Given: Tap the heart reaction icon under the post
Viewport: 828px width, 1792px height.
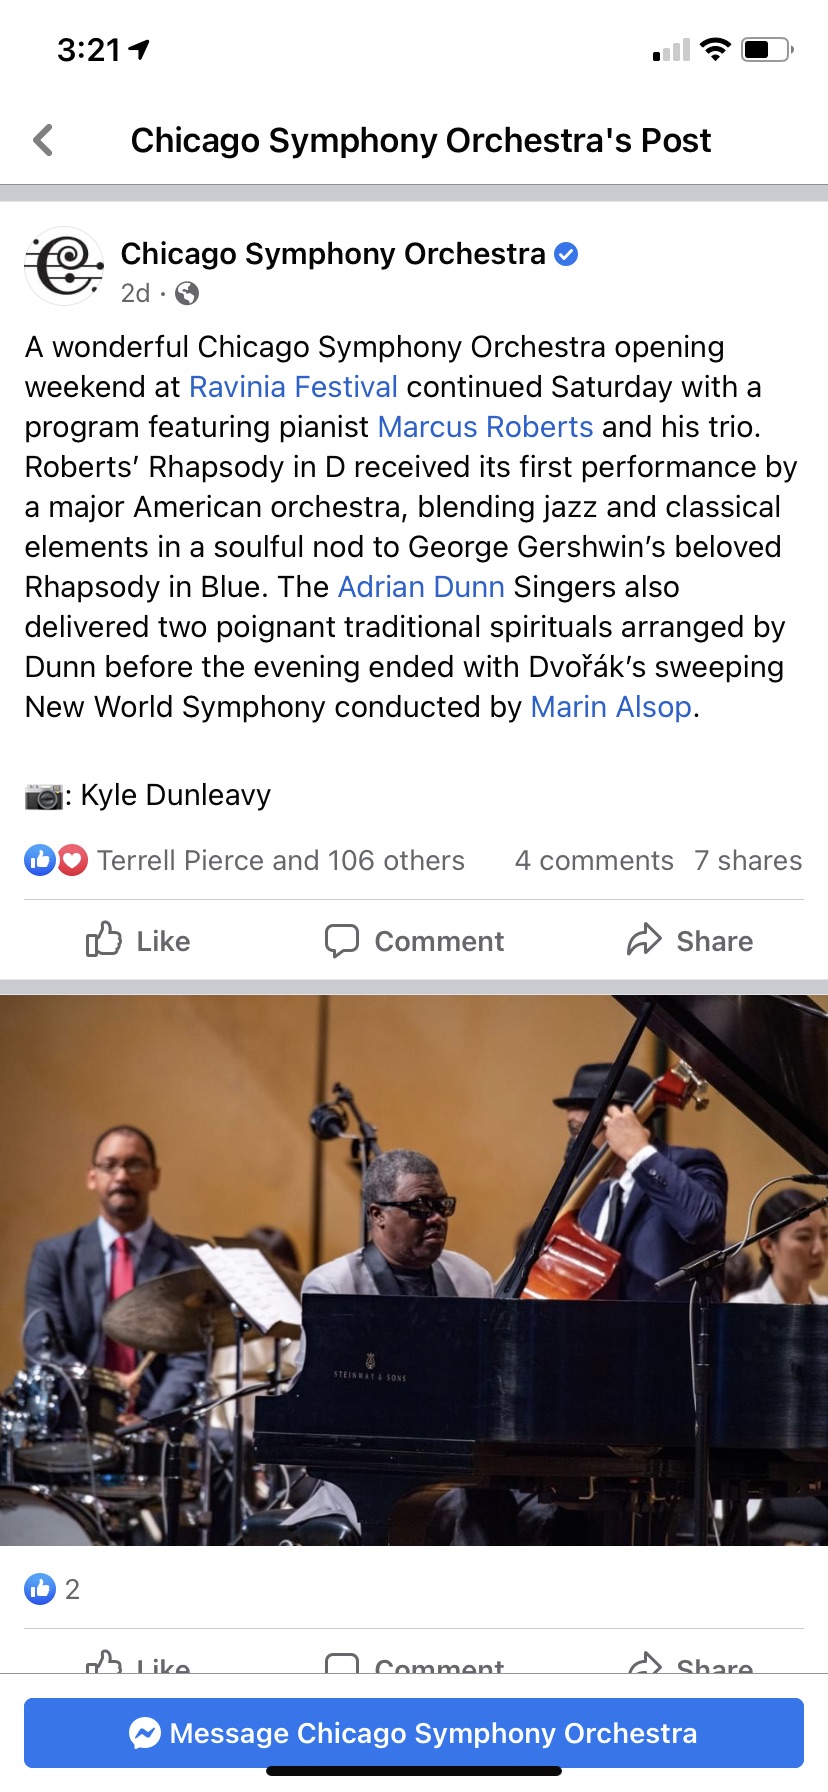Looking at the screenshot, I should click(72, 860).
